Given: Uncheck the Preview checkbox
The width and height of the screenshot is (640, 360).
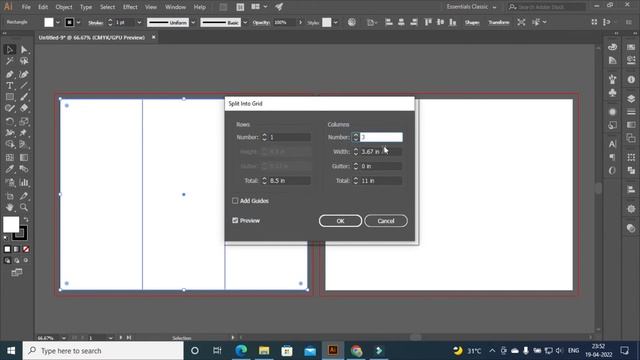Looking at the screenshot, I should click(235, 220).
